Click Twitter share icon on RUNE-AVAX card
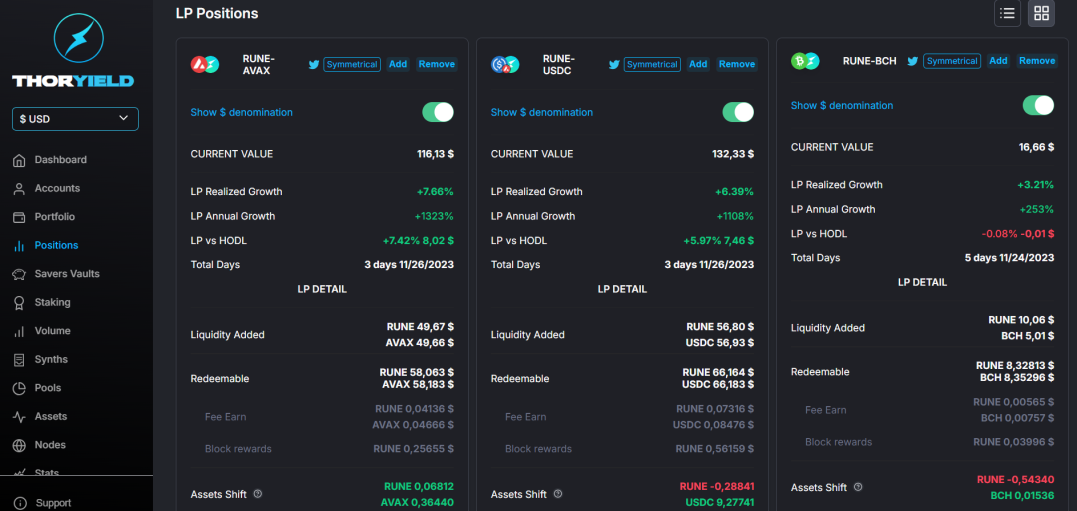 [x=314, y=65]
